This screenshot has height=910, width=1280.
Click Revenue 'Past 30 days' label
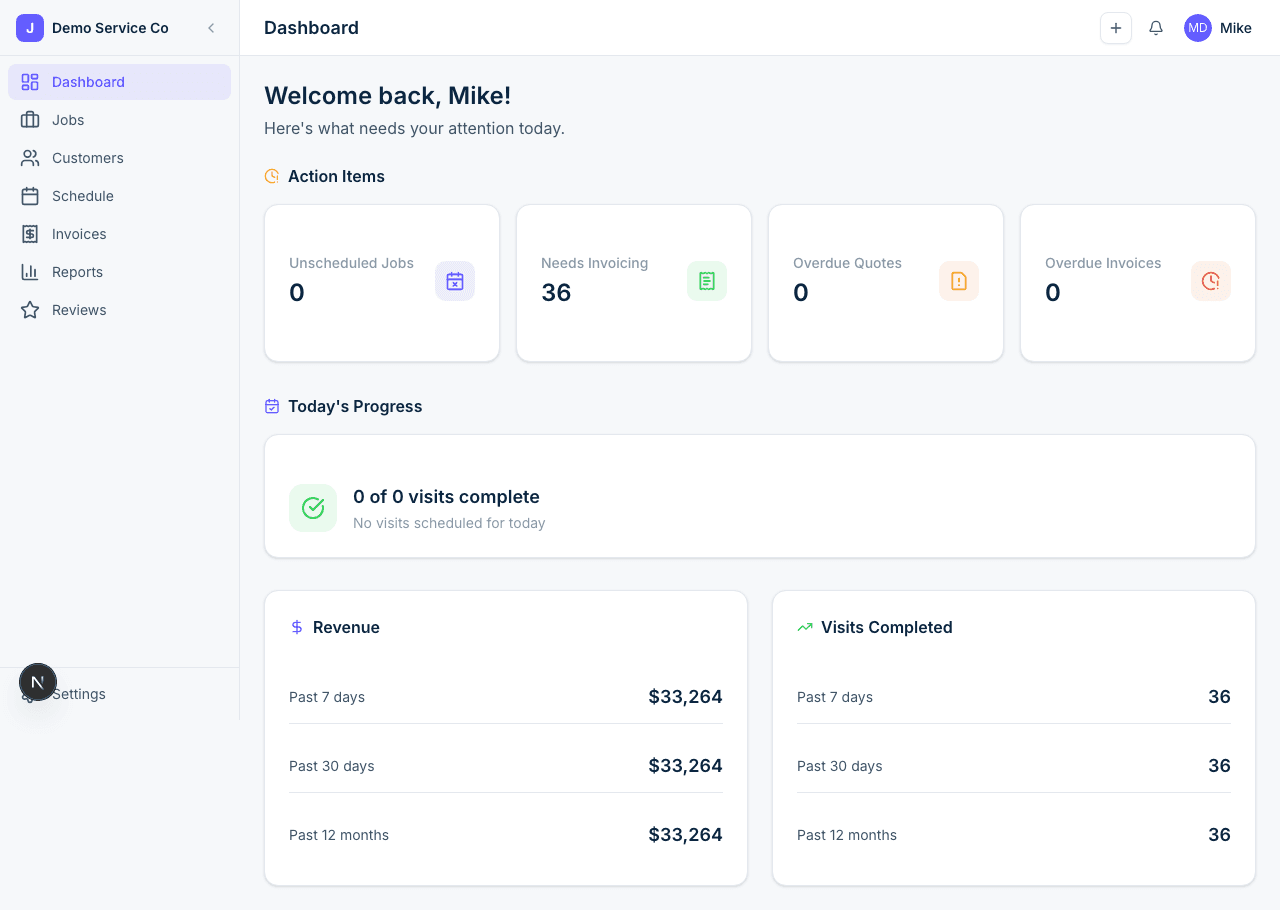coord(332,766)
